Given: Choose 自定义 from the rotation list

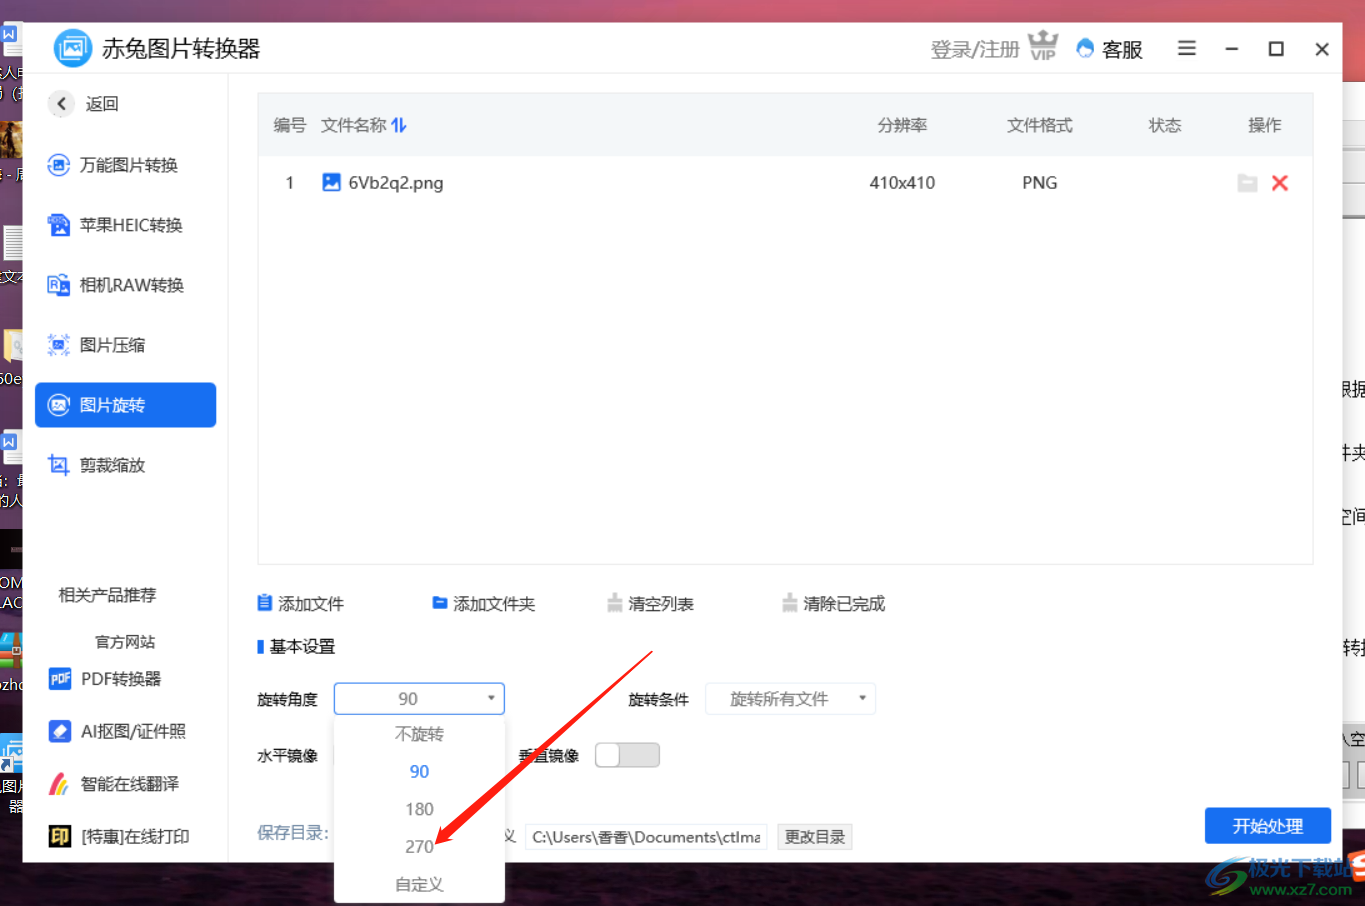Looking at the screenshot, I should point(419,884).
